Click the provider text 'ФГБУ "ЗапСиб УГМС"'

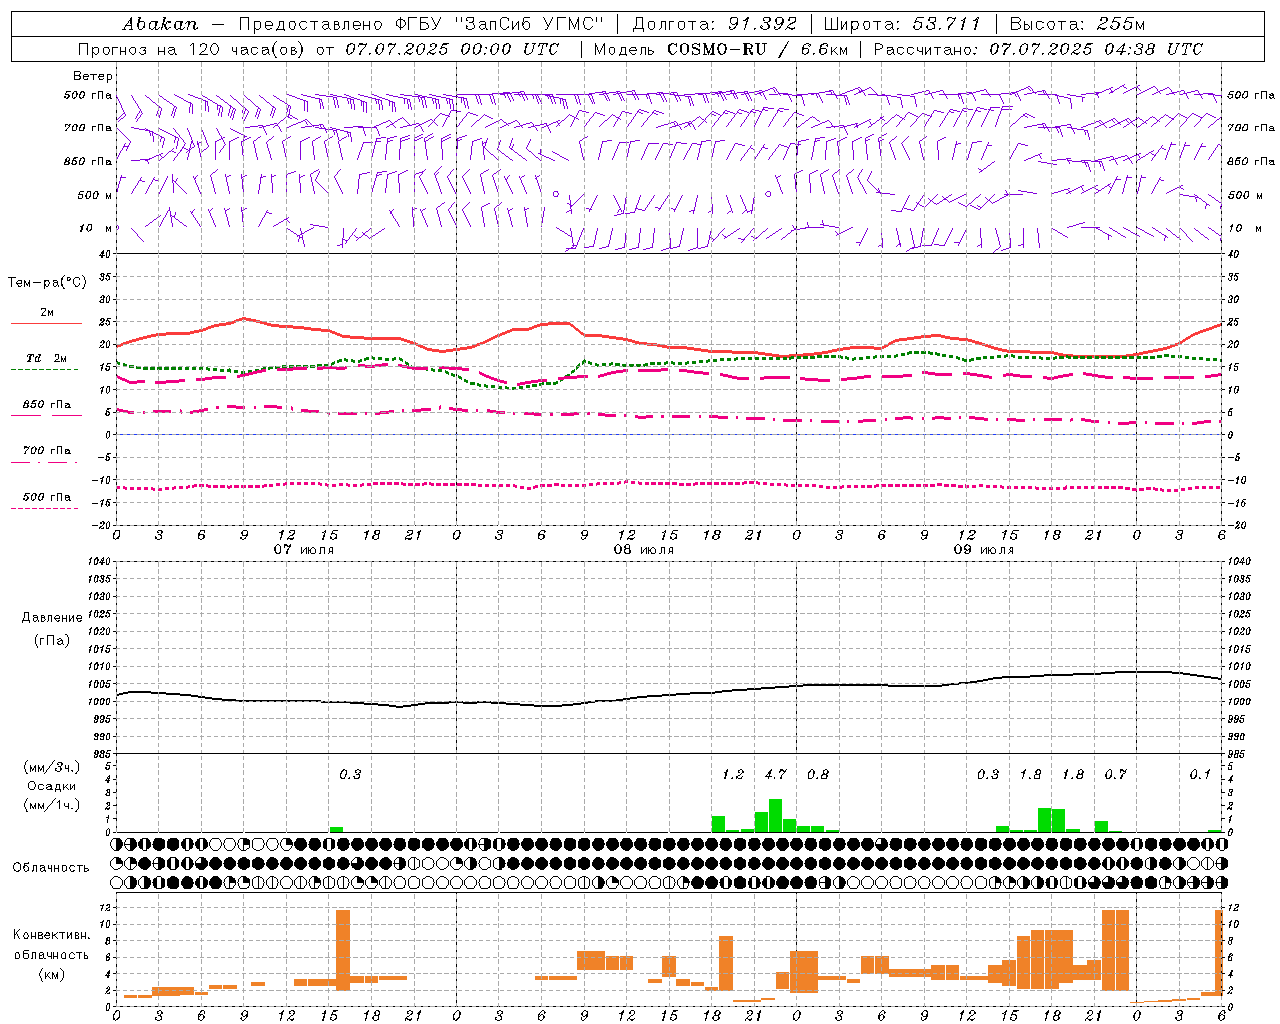pos(500,24)
